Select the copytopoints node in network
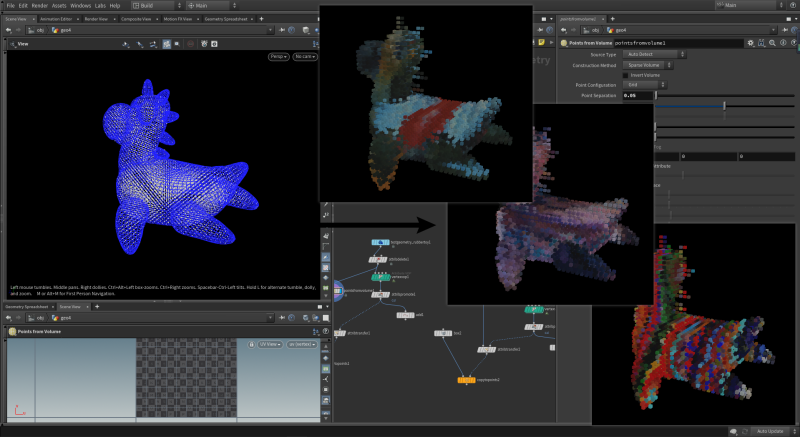800x437 pixels. pyautogui.click(x=466, y=380)
